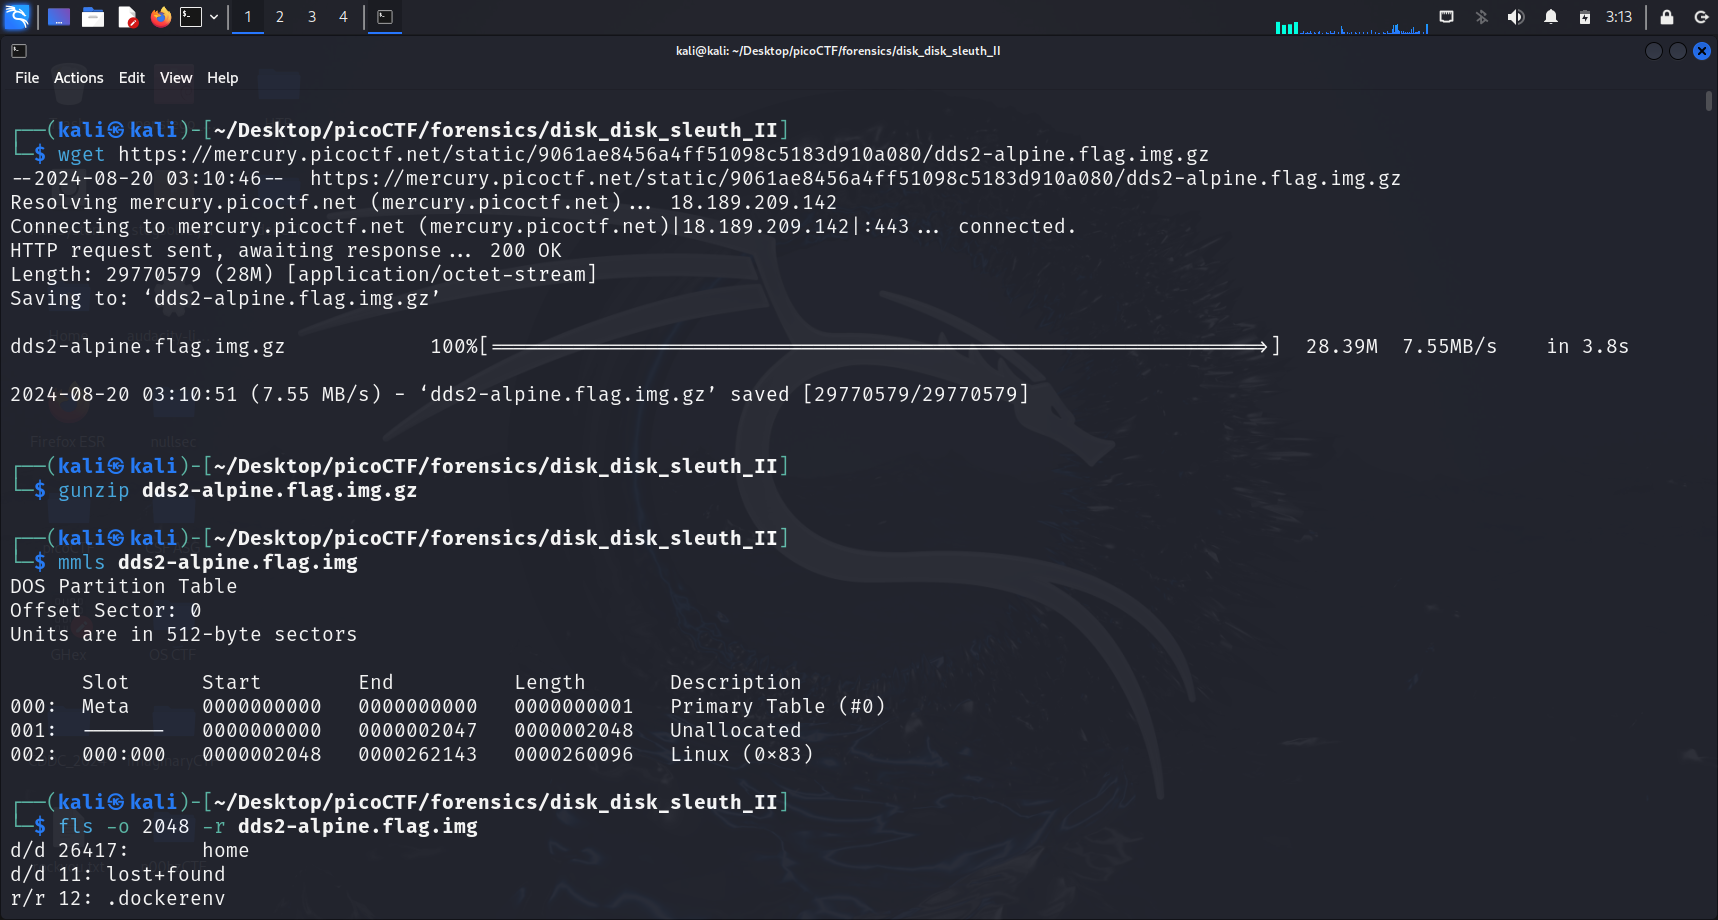Launch the file manager from the panel
The width and height of the screenshot is (1718, 920).
[93, 17]
